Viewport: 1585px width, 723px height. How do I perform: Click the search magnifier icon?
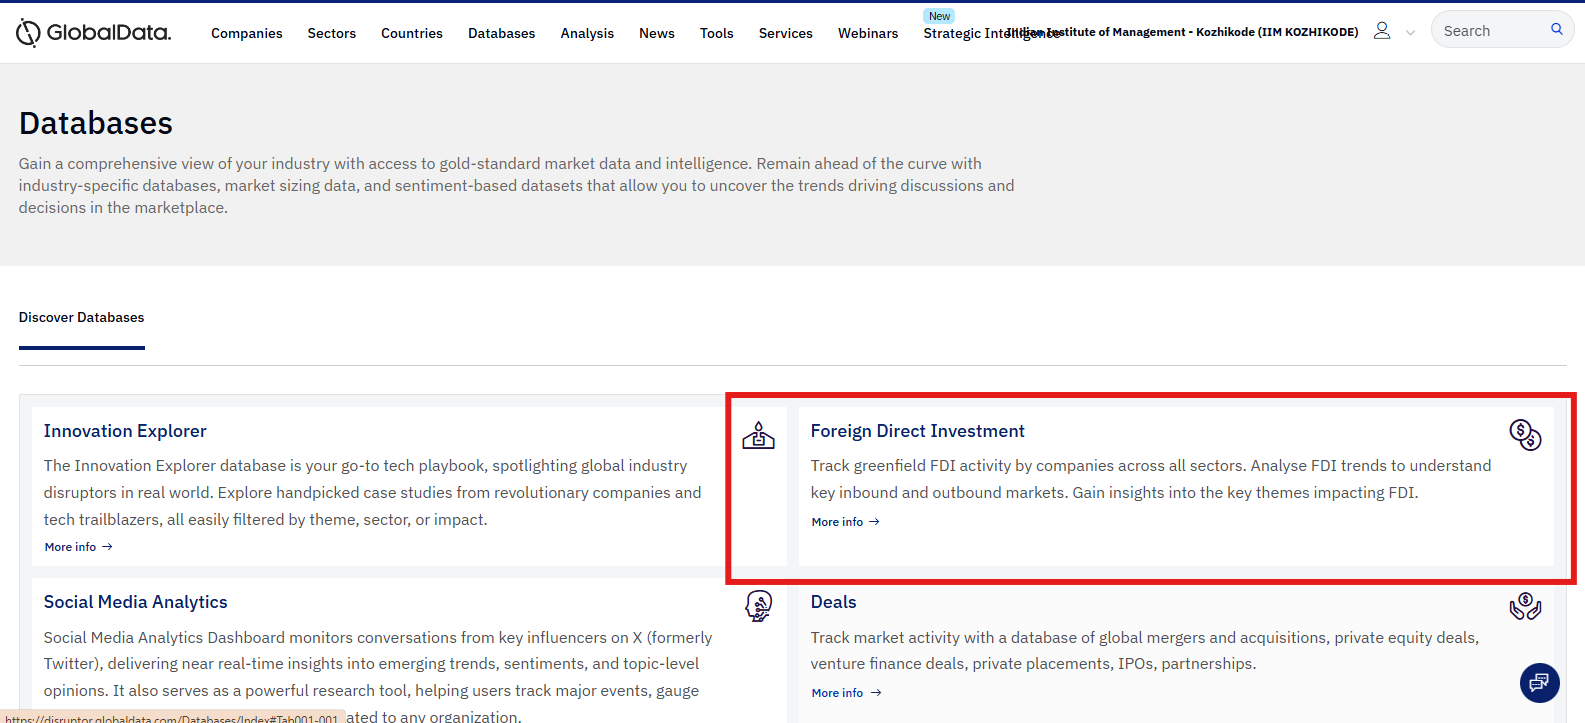tap(1556, 30)
